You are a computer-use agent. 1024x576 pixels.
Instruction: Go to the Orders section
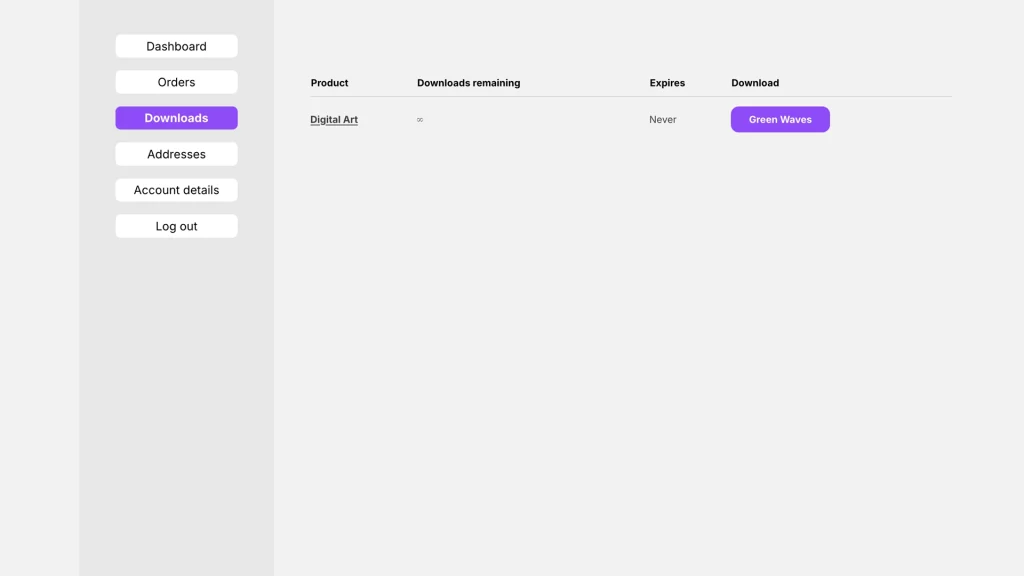[176, 82]
